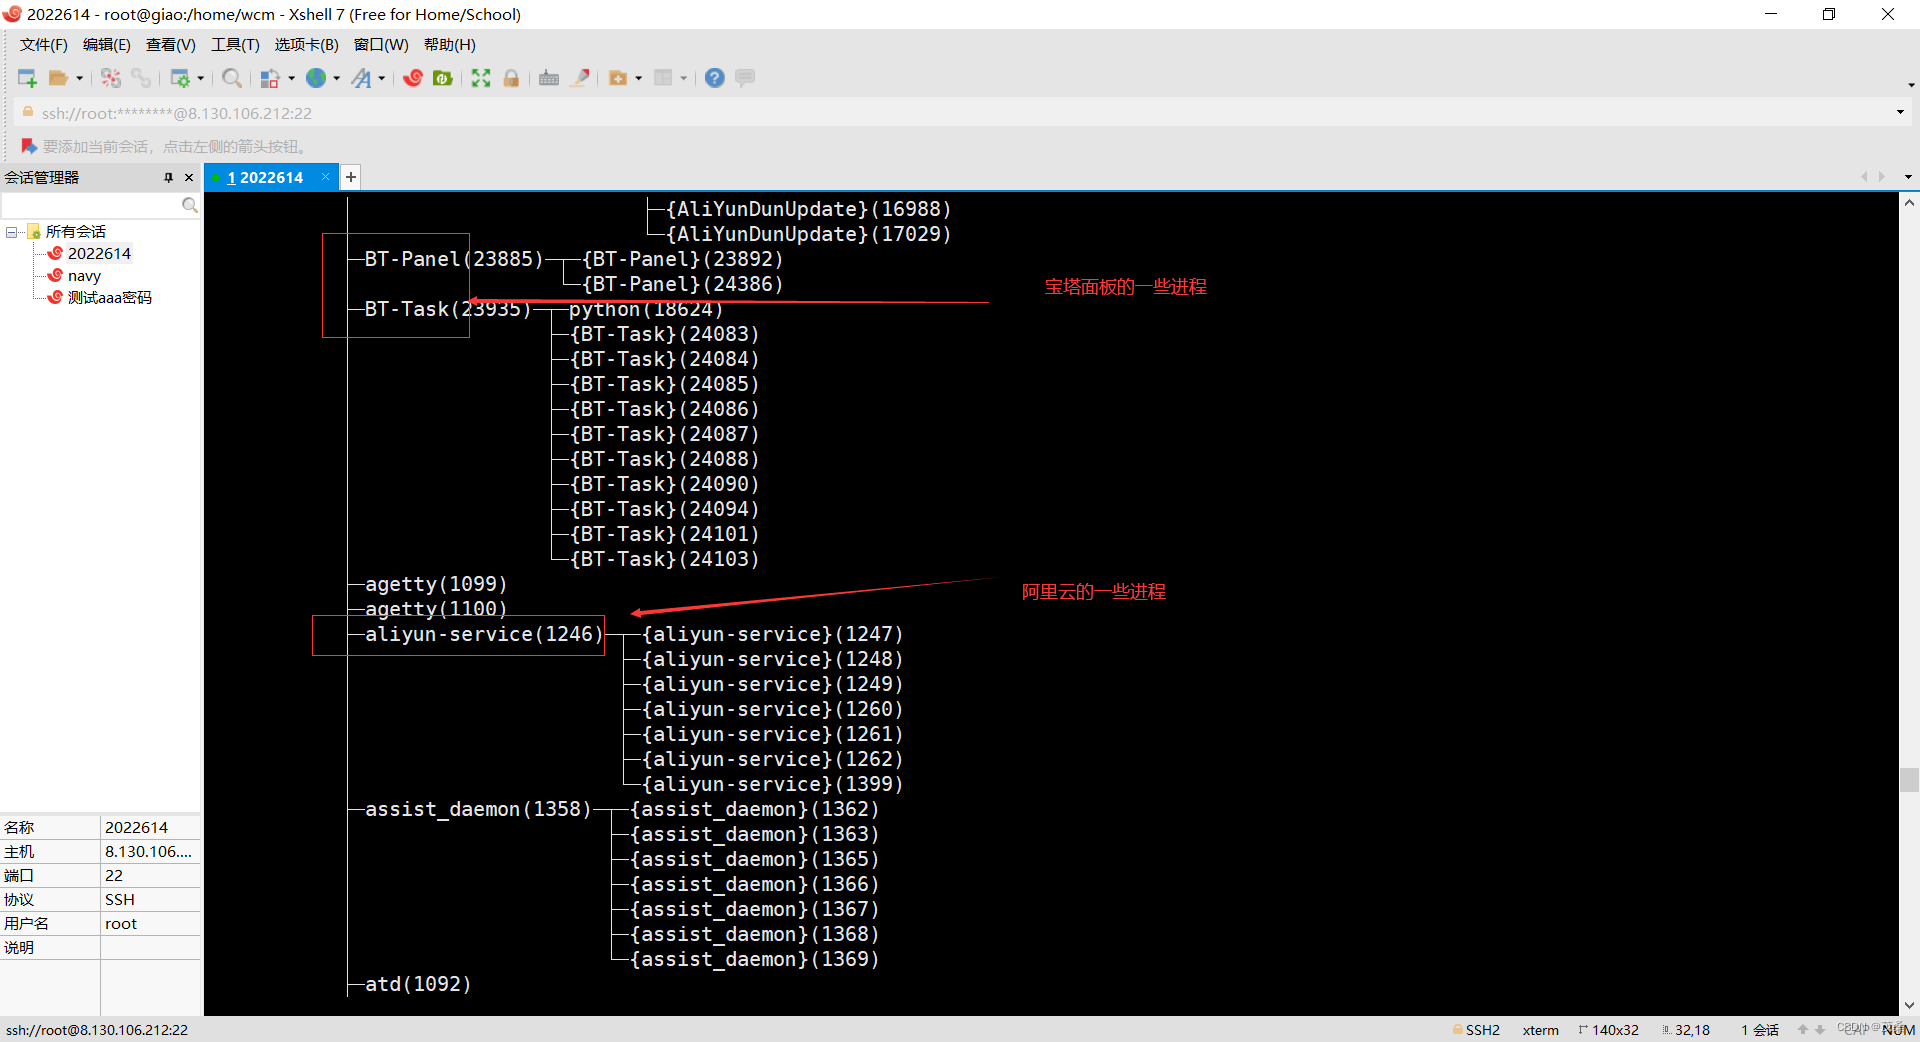Viewport: 1920px width, 1042px height.
Task: Add a new tab with plus button
Action: [x=351, y=177]
